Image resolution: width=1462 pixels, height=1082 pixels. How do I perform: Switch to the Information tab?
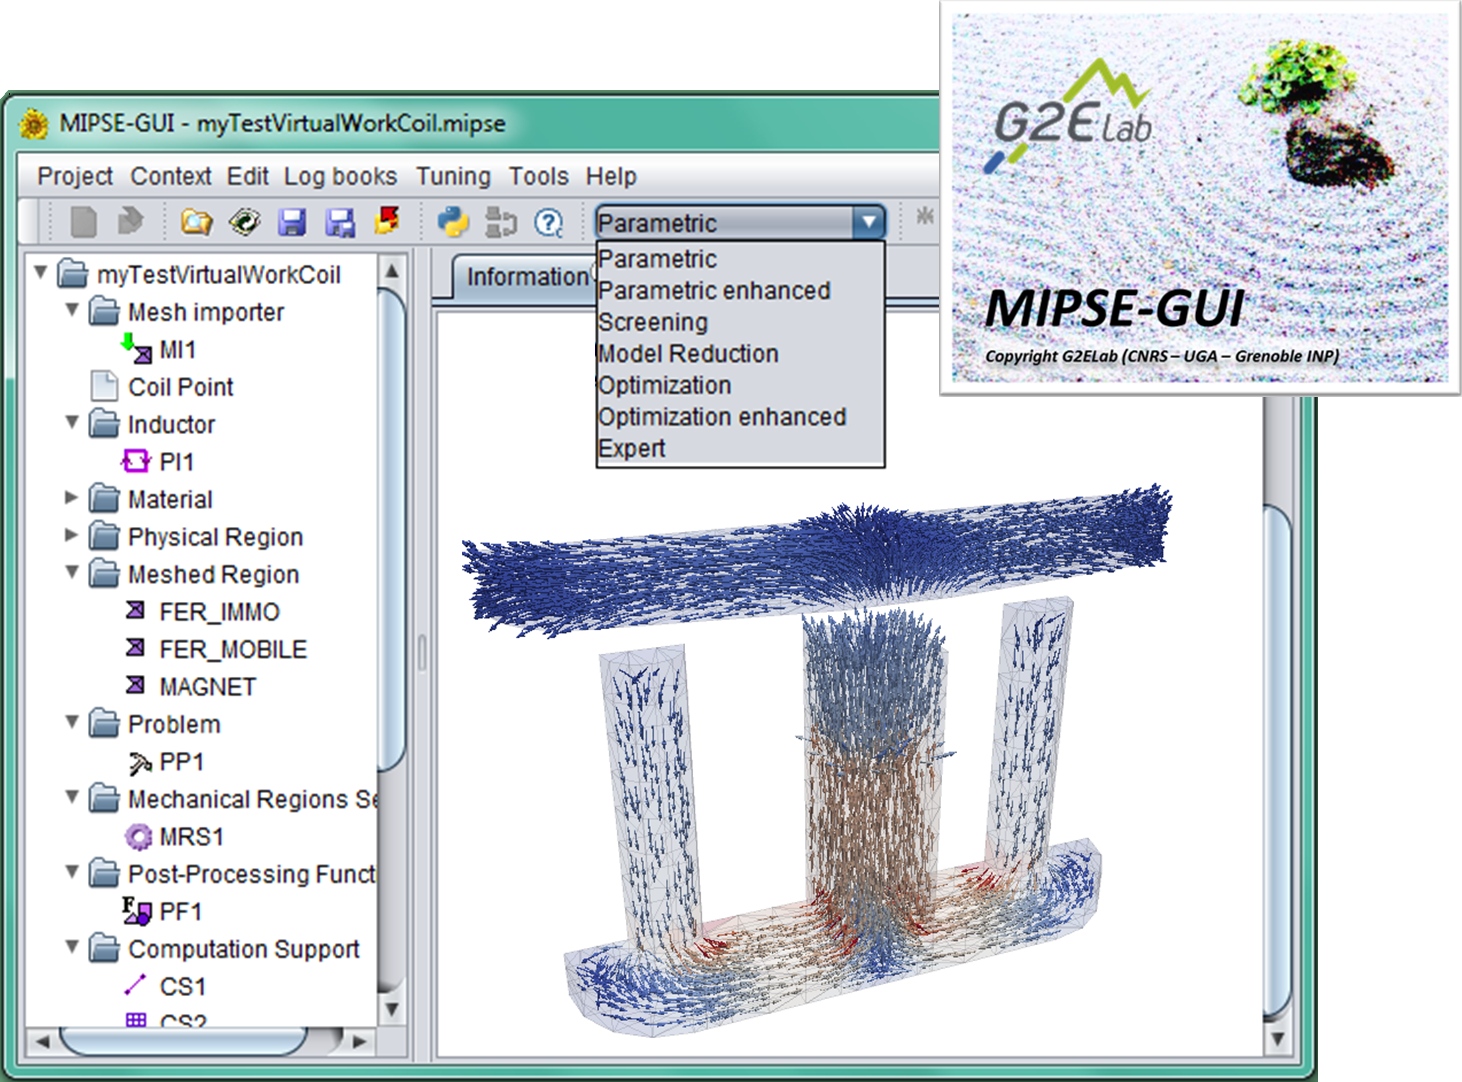pos(526,277)
